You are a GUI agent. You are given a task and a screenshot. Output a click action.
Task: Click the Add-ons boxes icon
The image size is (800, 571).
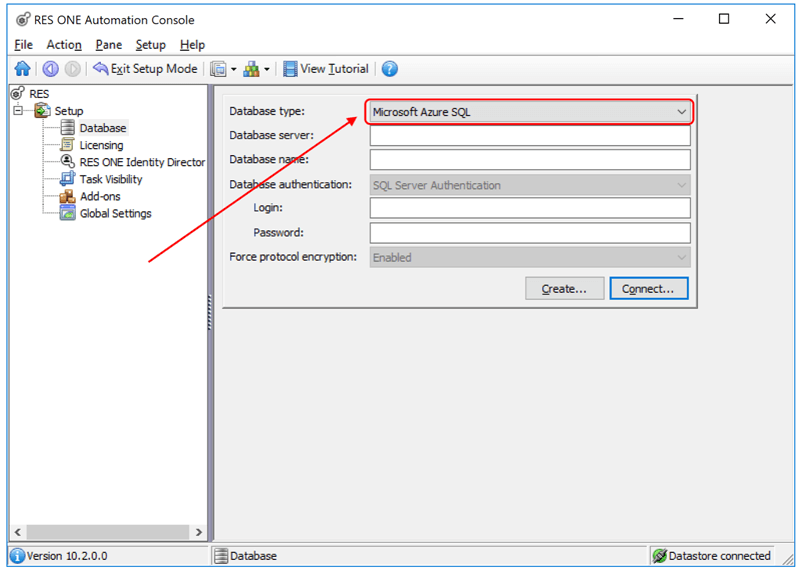click(67, 196)
